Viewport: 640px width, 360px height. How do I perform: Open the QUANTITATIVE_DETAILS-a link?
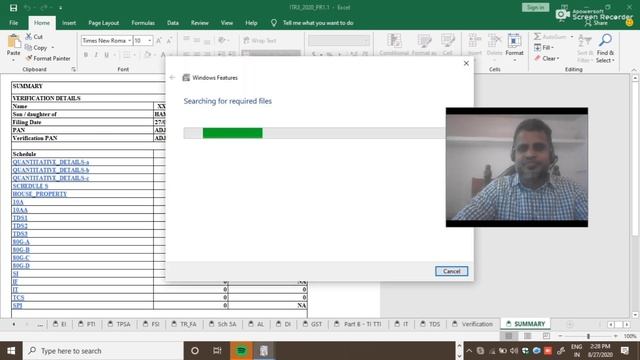(51, 162)
